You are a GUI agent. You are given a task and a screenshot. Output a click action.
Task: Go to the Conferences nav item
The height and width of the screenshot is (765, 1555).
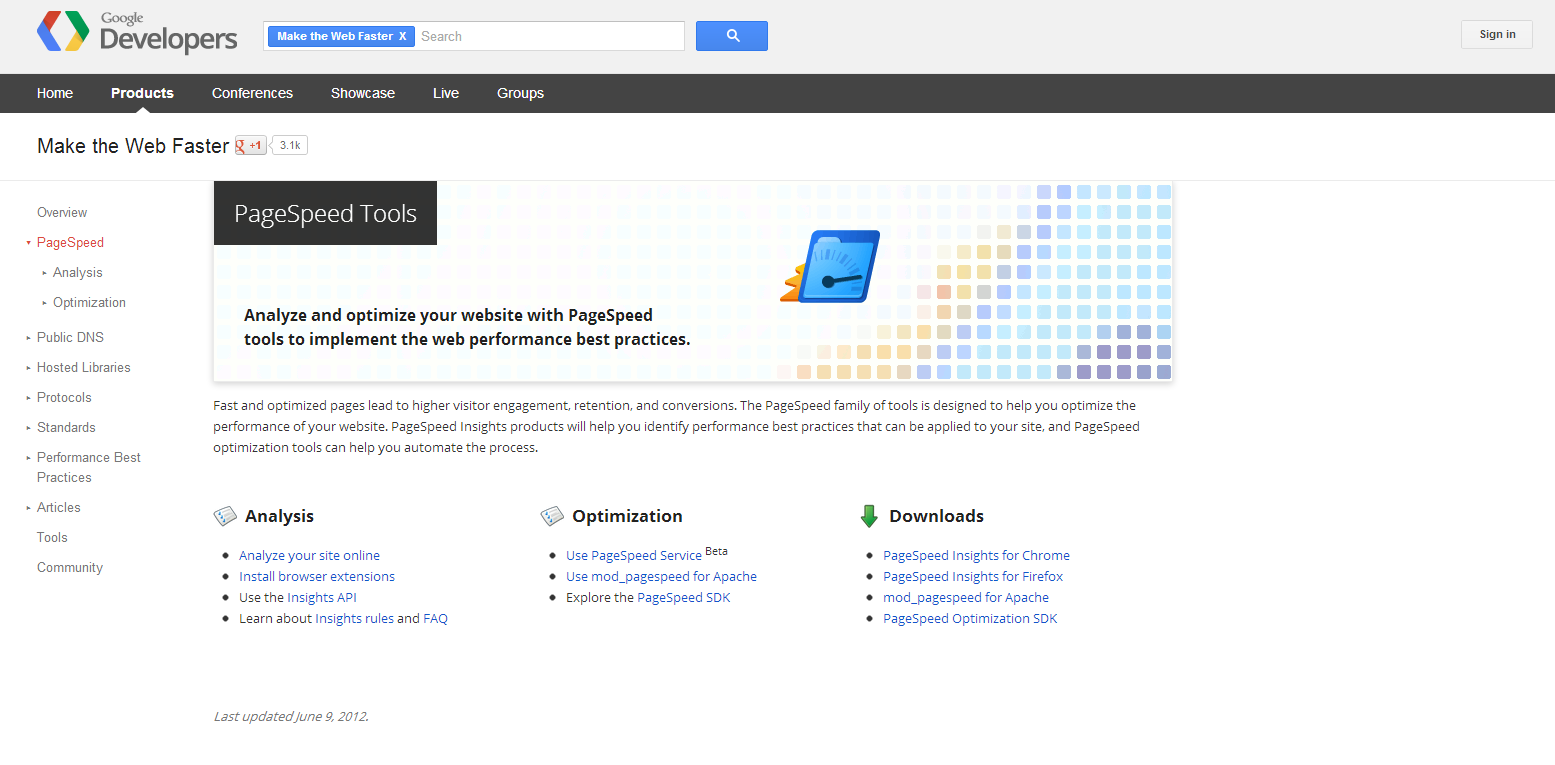click(252, 93)
